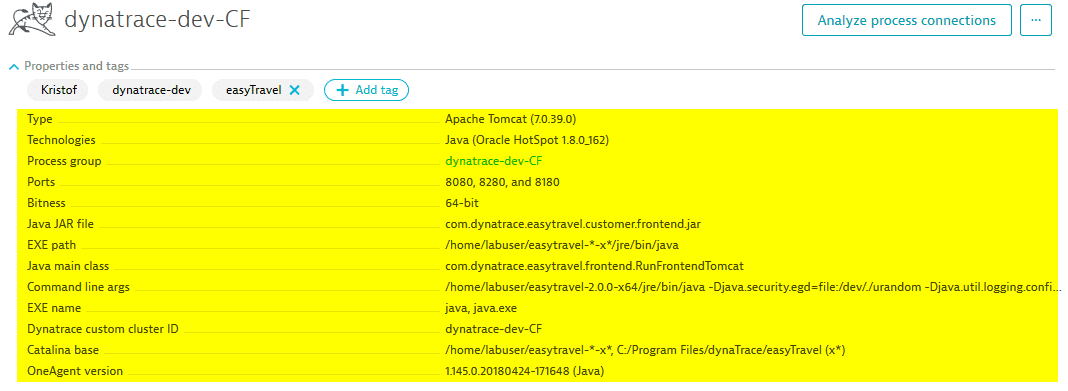Click value /home/labuser/easytravel-*-x*/jre/bin/java
This screenshot has height=391, width=1068.
coord(562,245)
